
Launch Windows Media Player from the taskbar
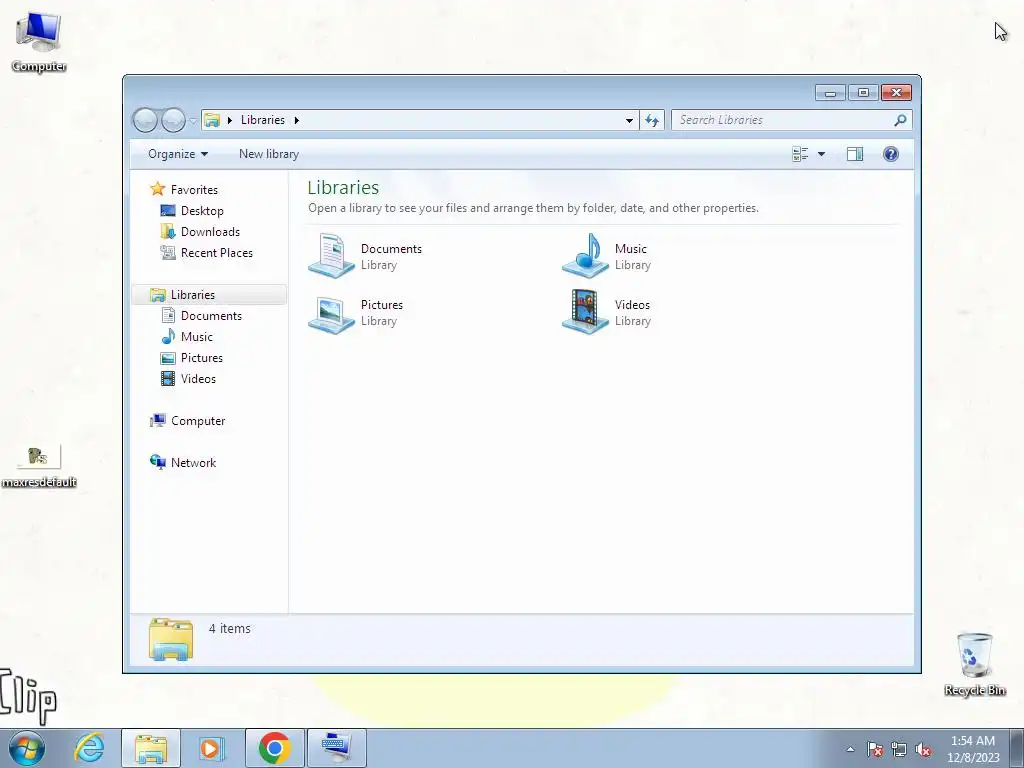coord(212,748)
